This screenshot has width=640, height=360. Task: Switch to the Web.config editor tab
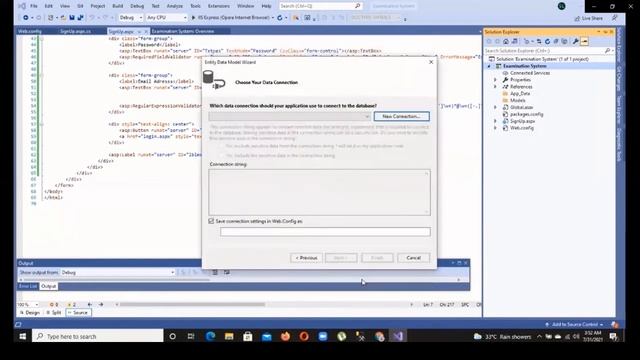30,31
